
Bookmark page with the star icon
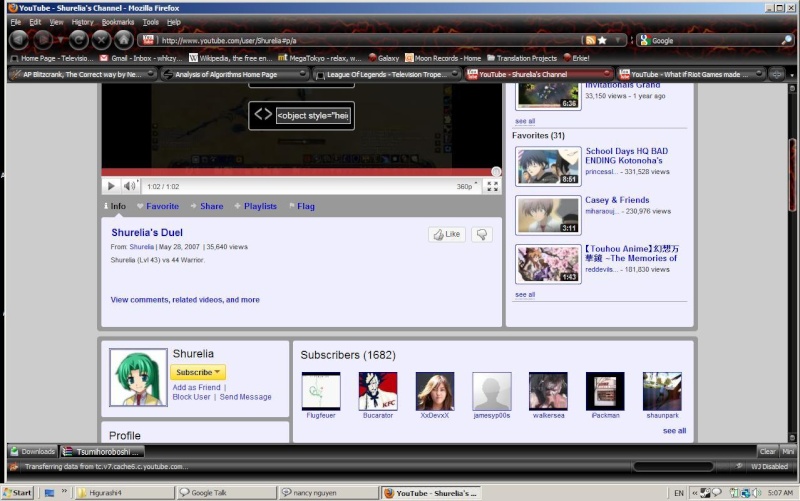click(x=603, y=40)
